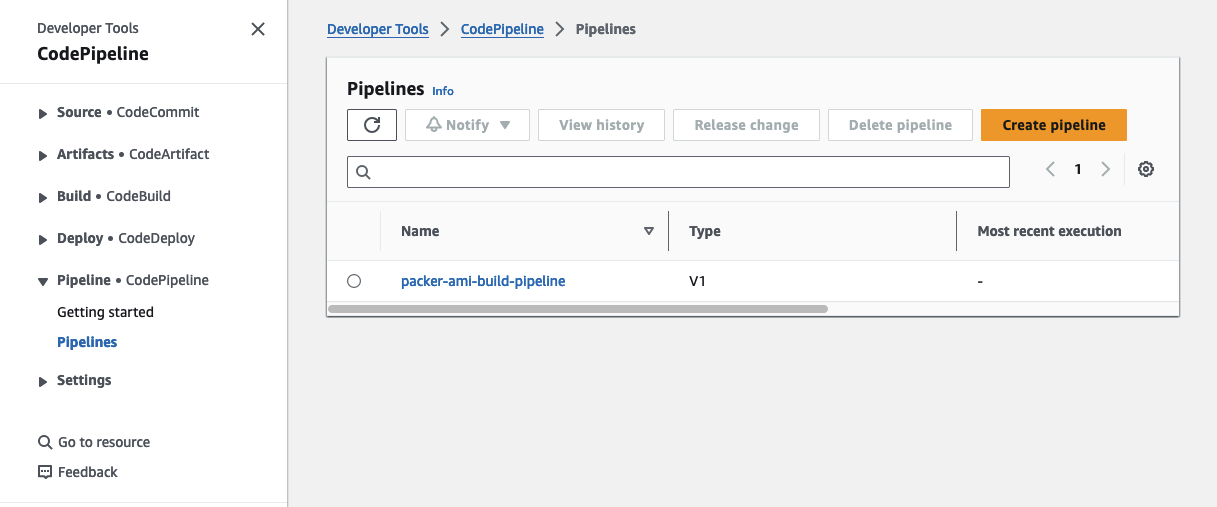Open table preferences gear icon
Screen dimensions: 1217x507
point(1146,169)
